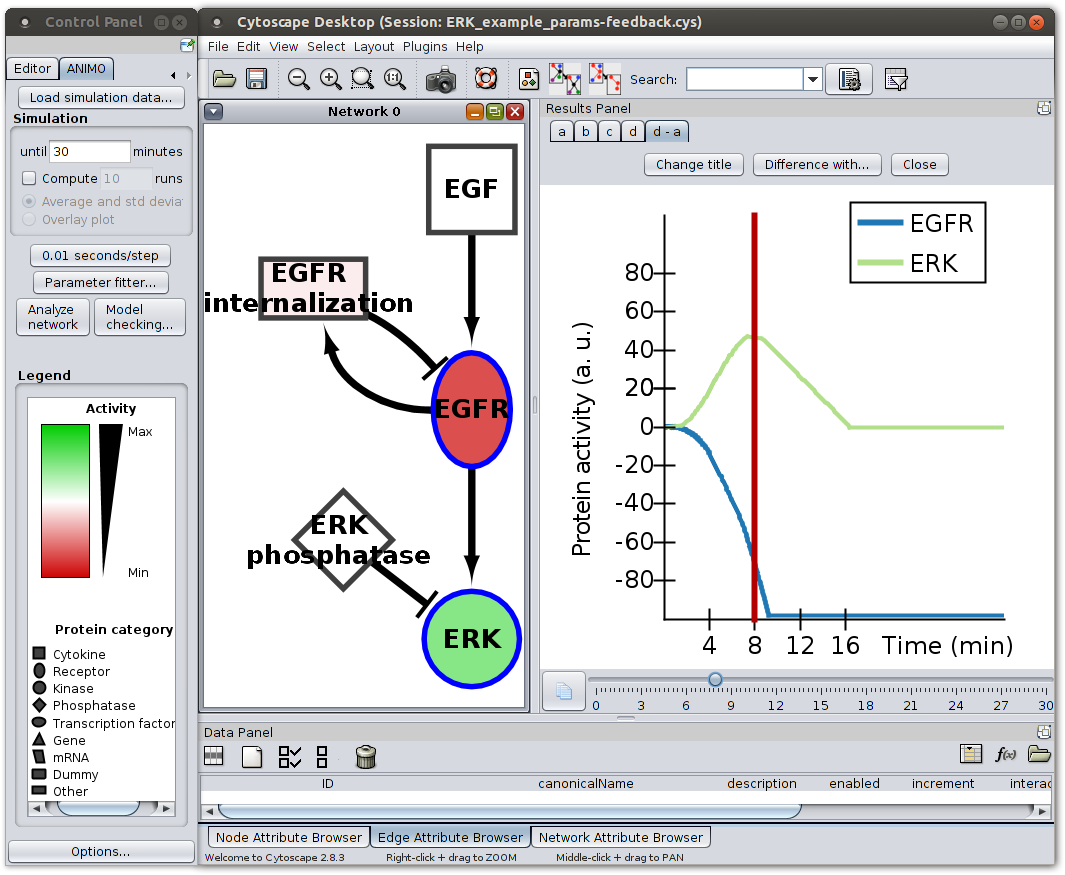Open the VizMapper style icon
The image size is (1065, 875).
528,79
